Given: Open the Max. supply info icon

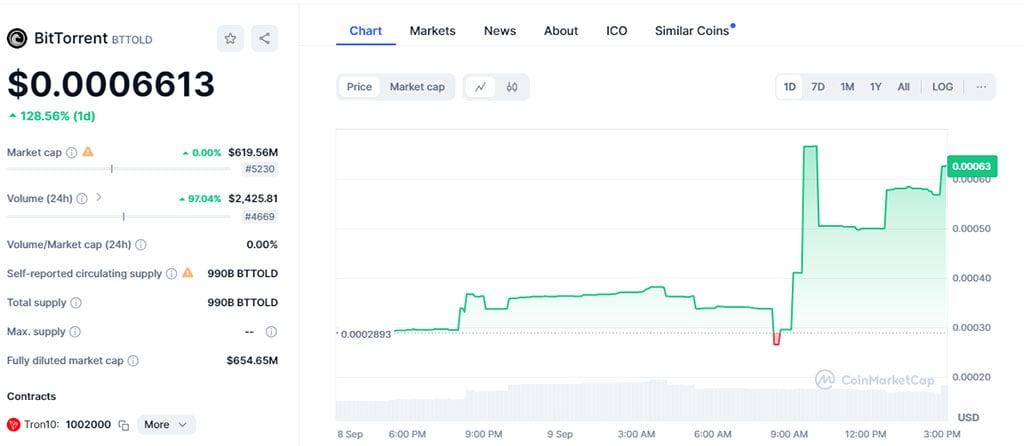Looking at the screenshot, I should coord(75,332).
